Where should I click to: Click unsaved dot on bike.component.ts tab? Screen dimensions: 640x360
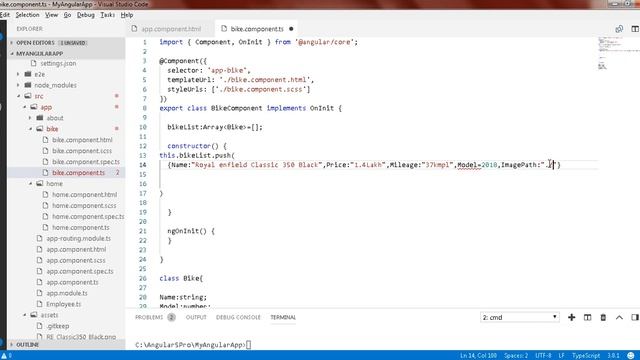291,29
